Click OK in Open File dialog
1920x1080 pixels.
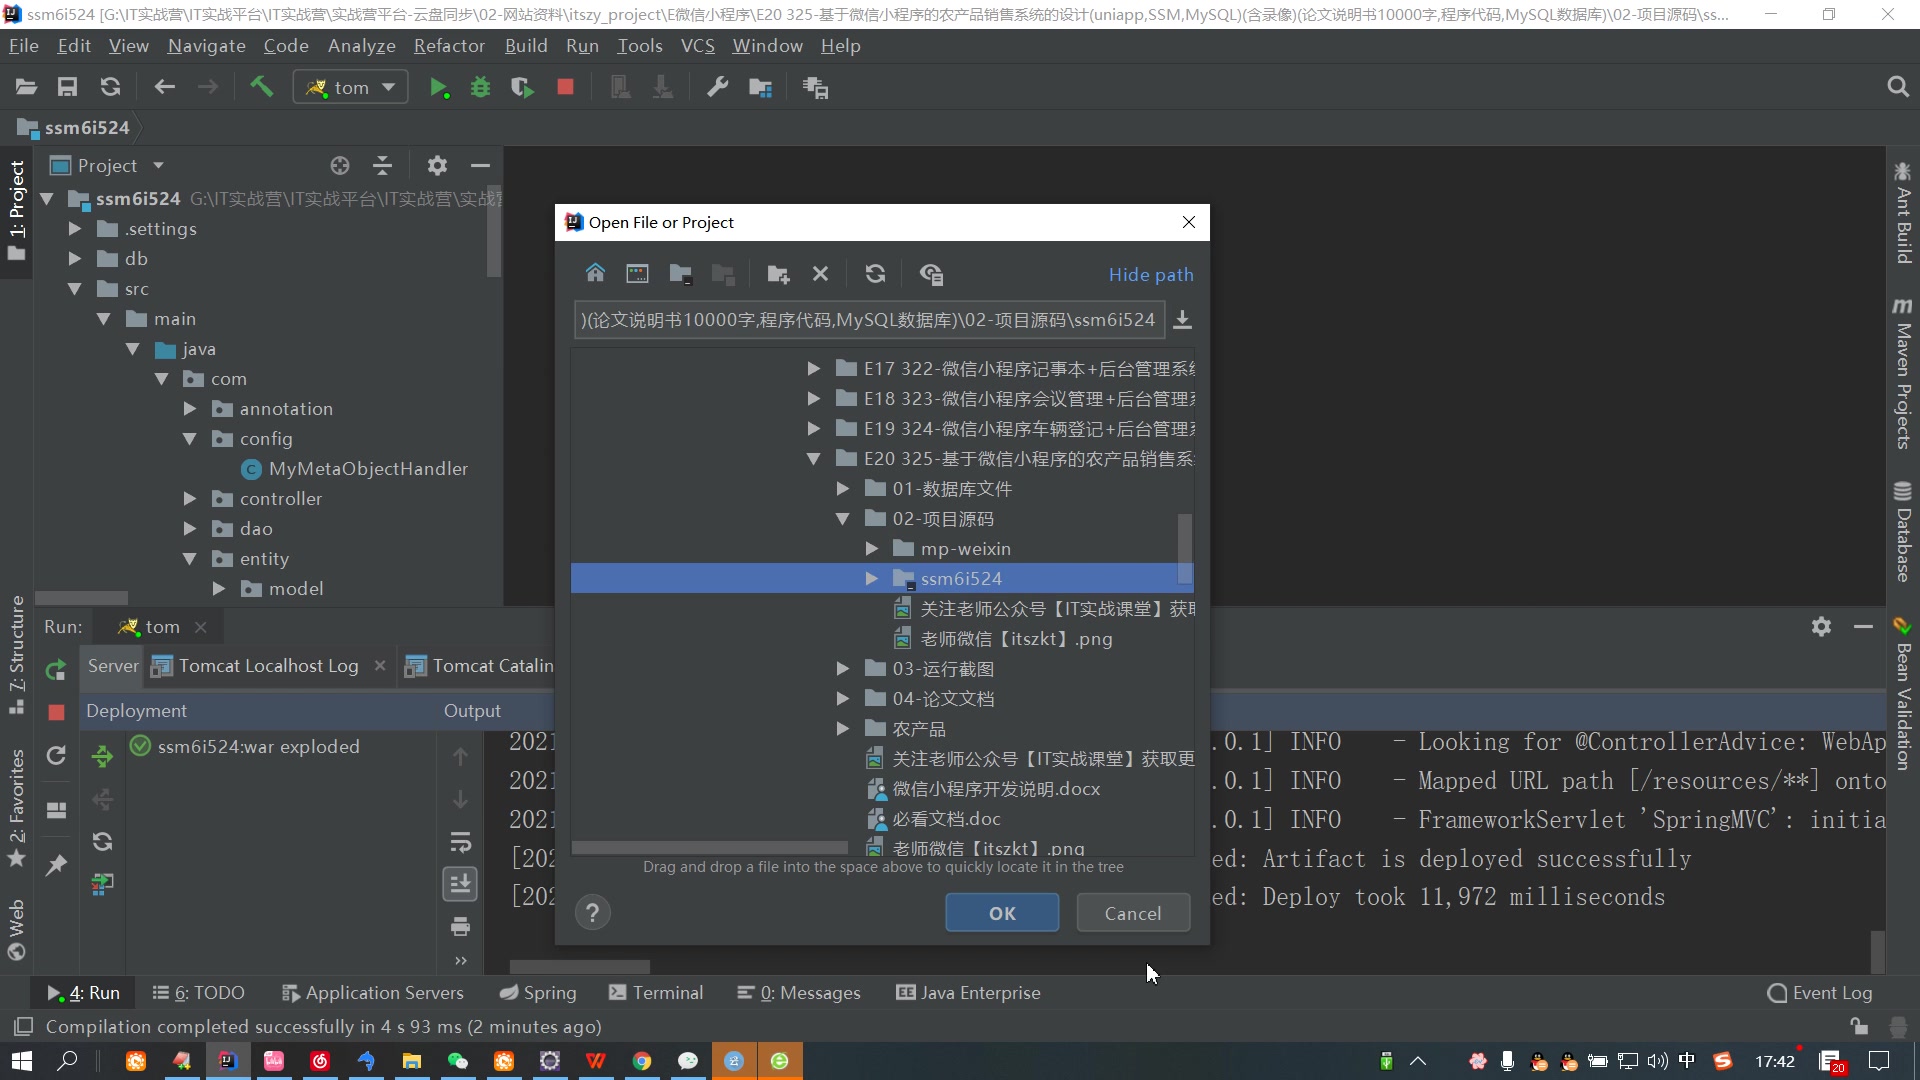click(1002, 913)
